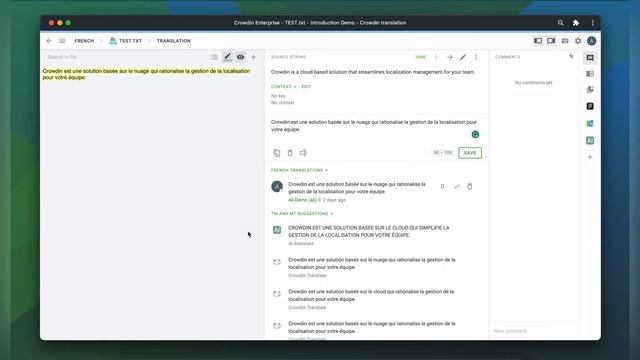This screenshot has width=640, height=360.
Task: Open Ali Demo user link
Action: coord(302,200)
